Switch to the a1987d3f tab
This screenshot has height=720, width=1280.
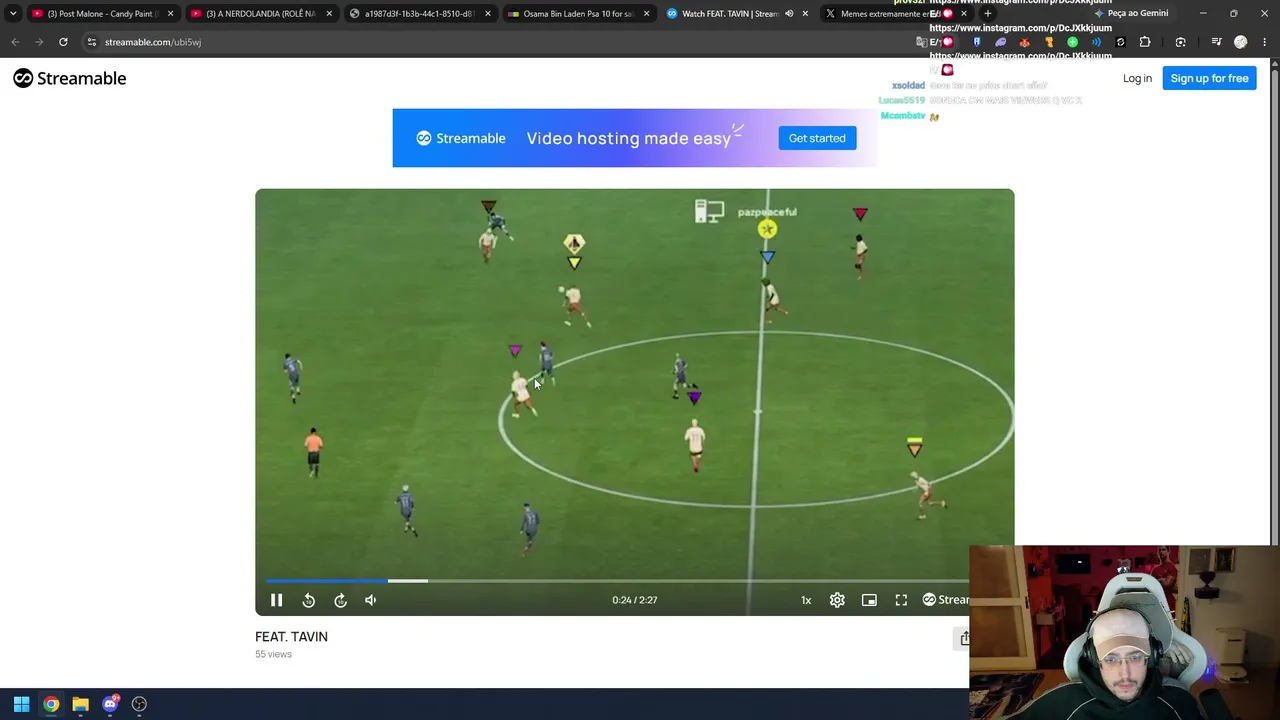pos(419,14)
